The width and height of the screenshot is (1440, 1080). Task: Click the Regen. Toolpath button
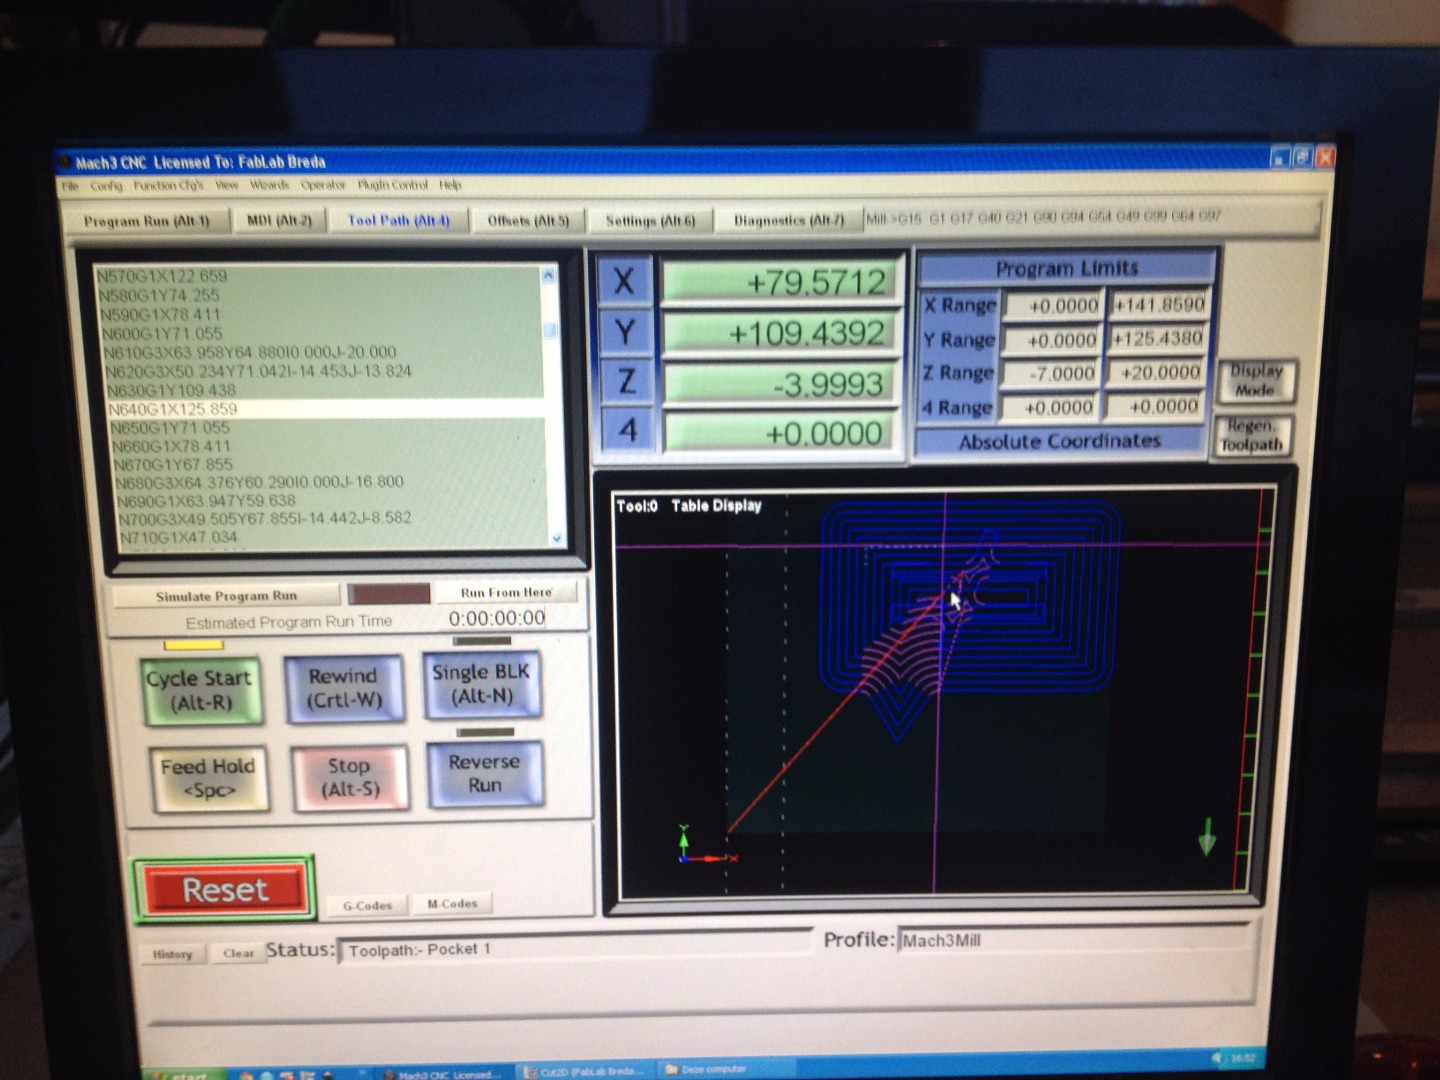(x=1253, y=436)
